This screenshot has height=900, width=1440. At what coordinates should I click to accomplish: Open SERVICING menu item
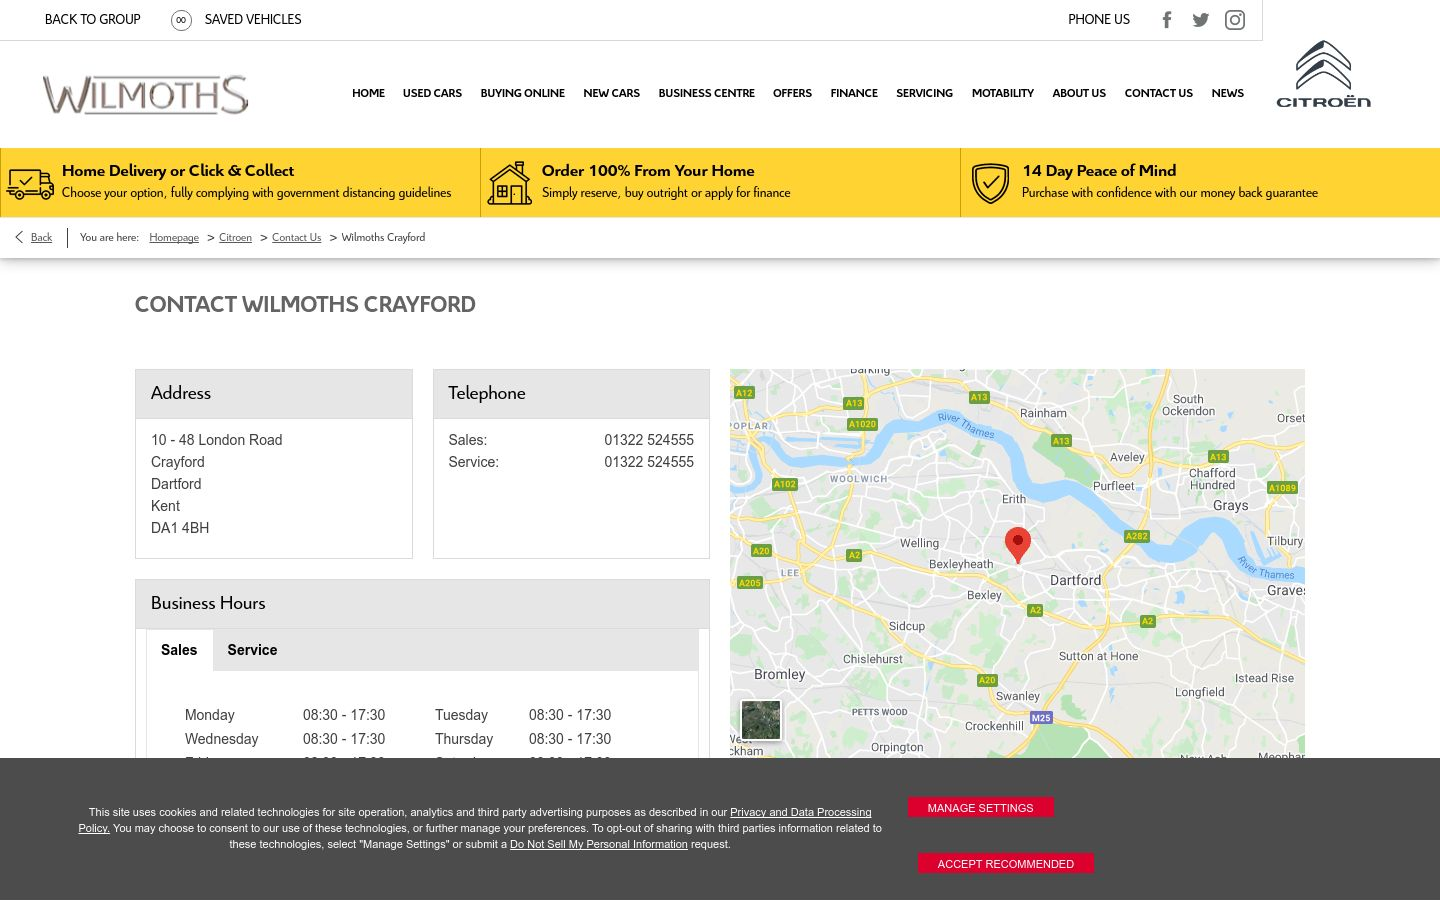[924, 93]
